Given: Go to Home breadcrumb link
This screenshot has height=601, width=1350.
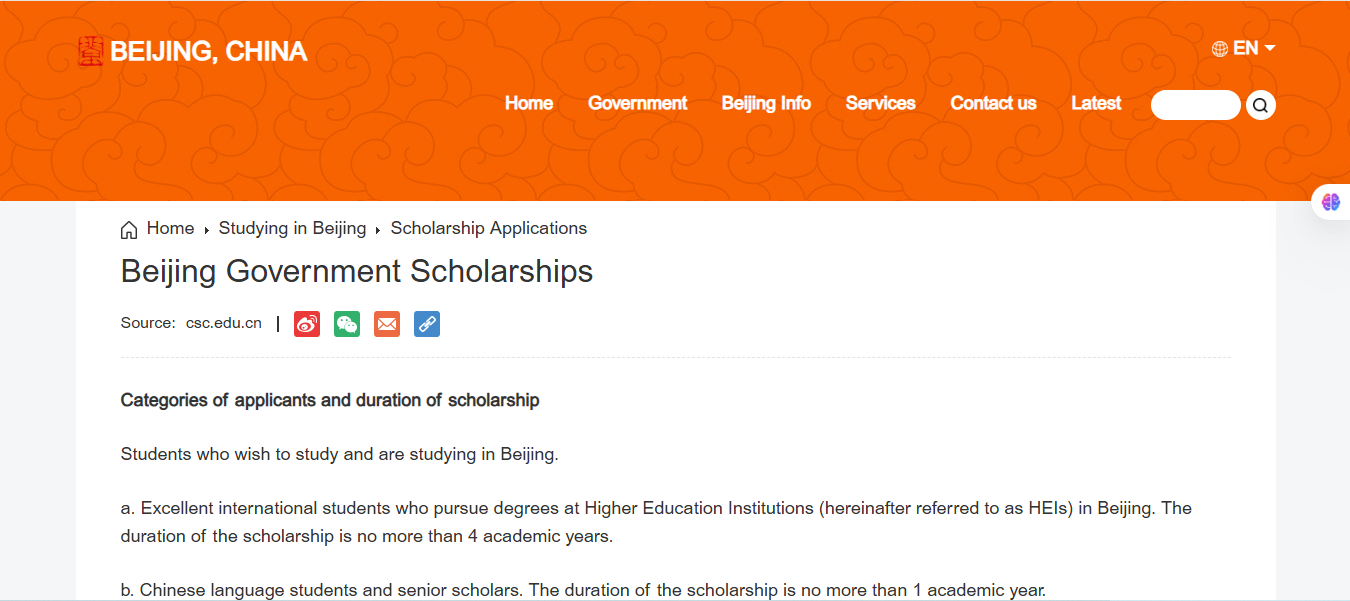Looking at the screenshot, I should tap(170, 229).
